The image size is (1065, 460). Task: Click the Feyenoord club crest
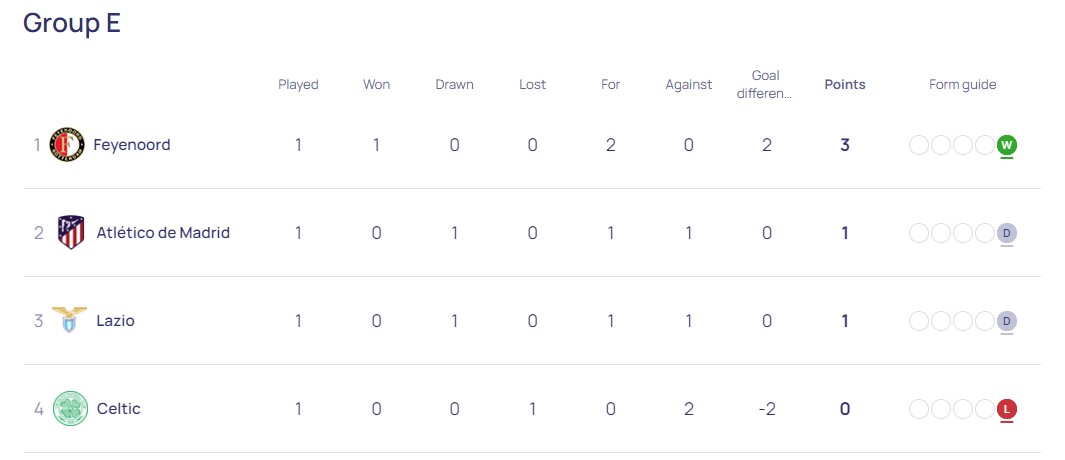(x=67, y=145)
